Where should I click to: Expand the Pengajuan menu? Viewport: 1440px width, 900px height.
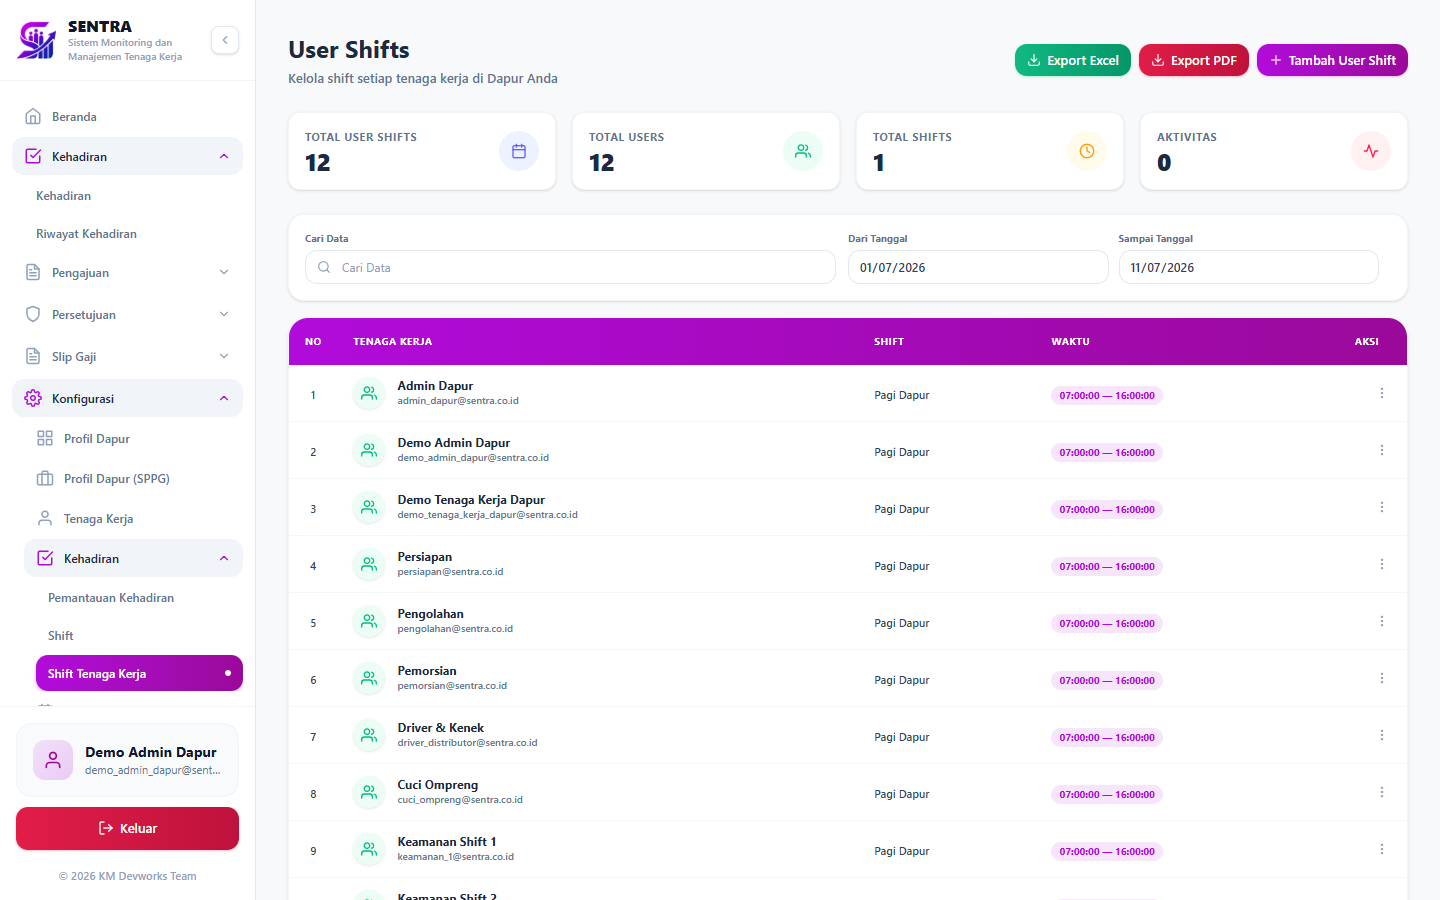[x=127, y=272]
